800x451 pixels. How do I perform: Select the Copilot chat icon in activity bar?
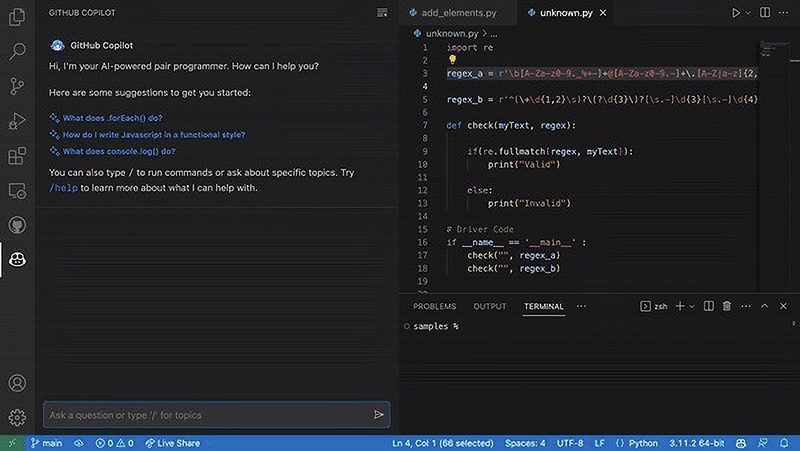pos(17,260)
